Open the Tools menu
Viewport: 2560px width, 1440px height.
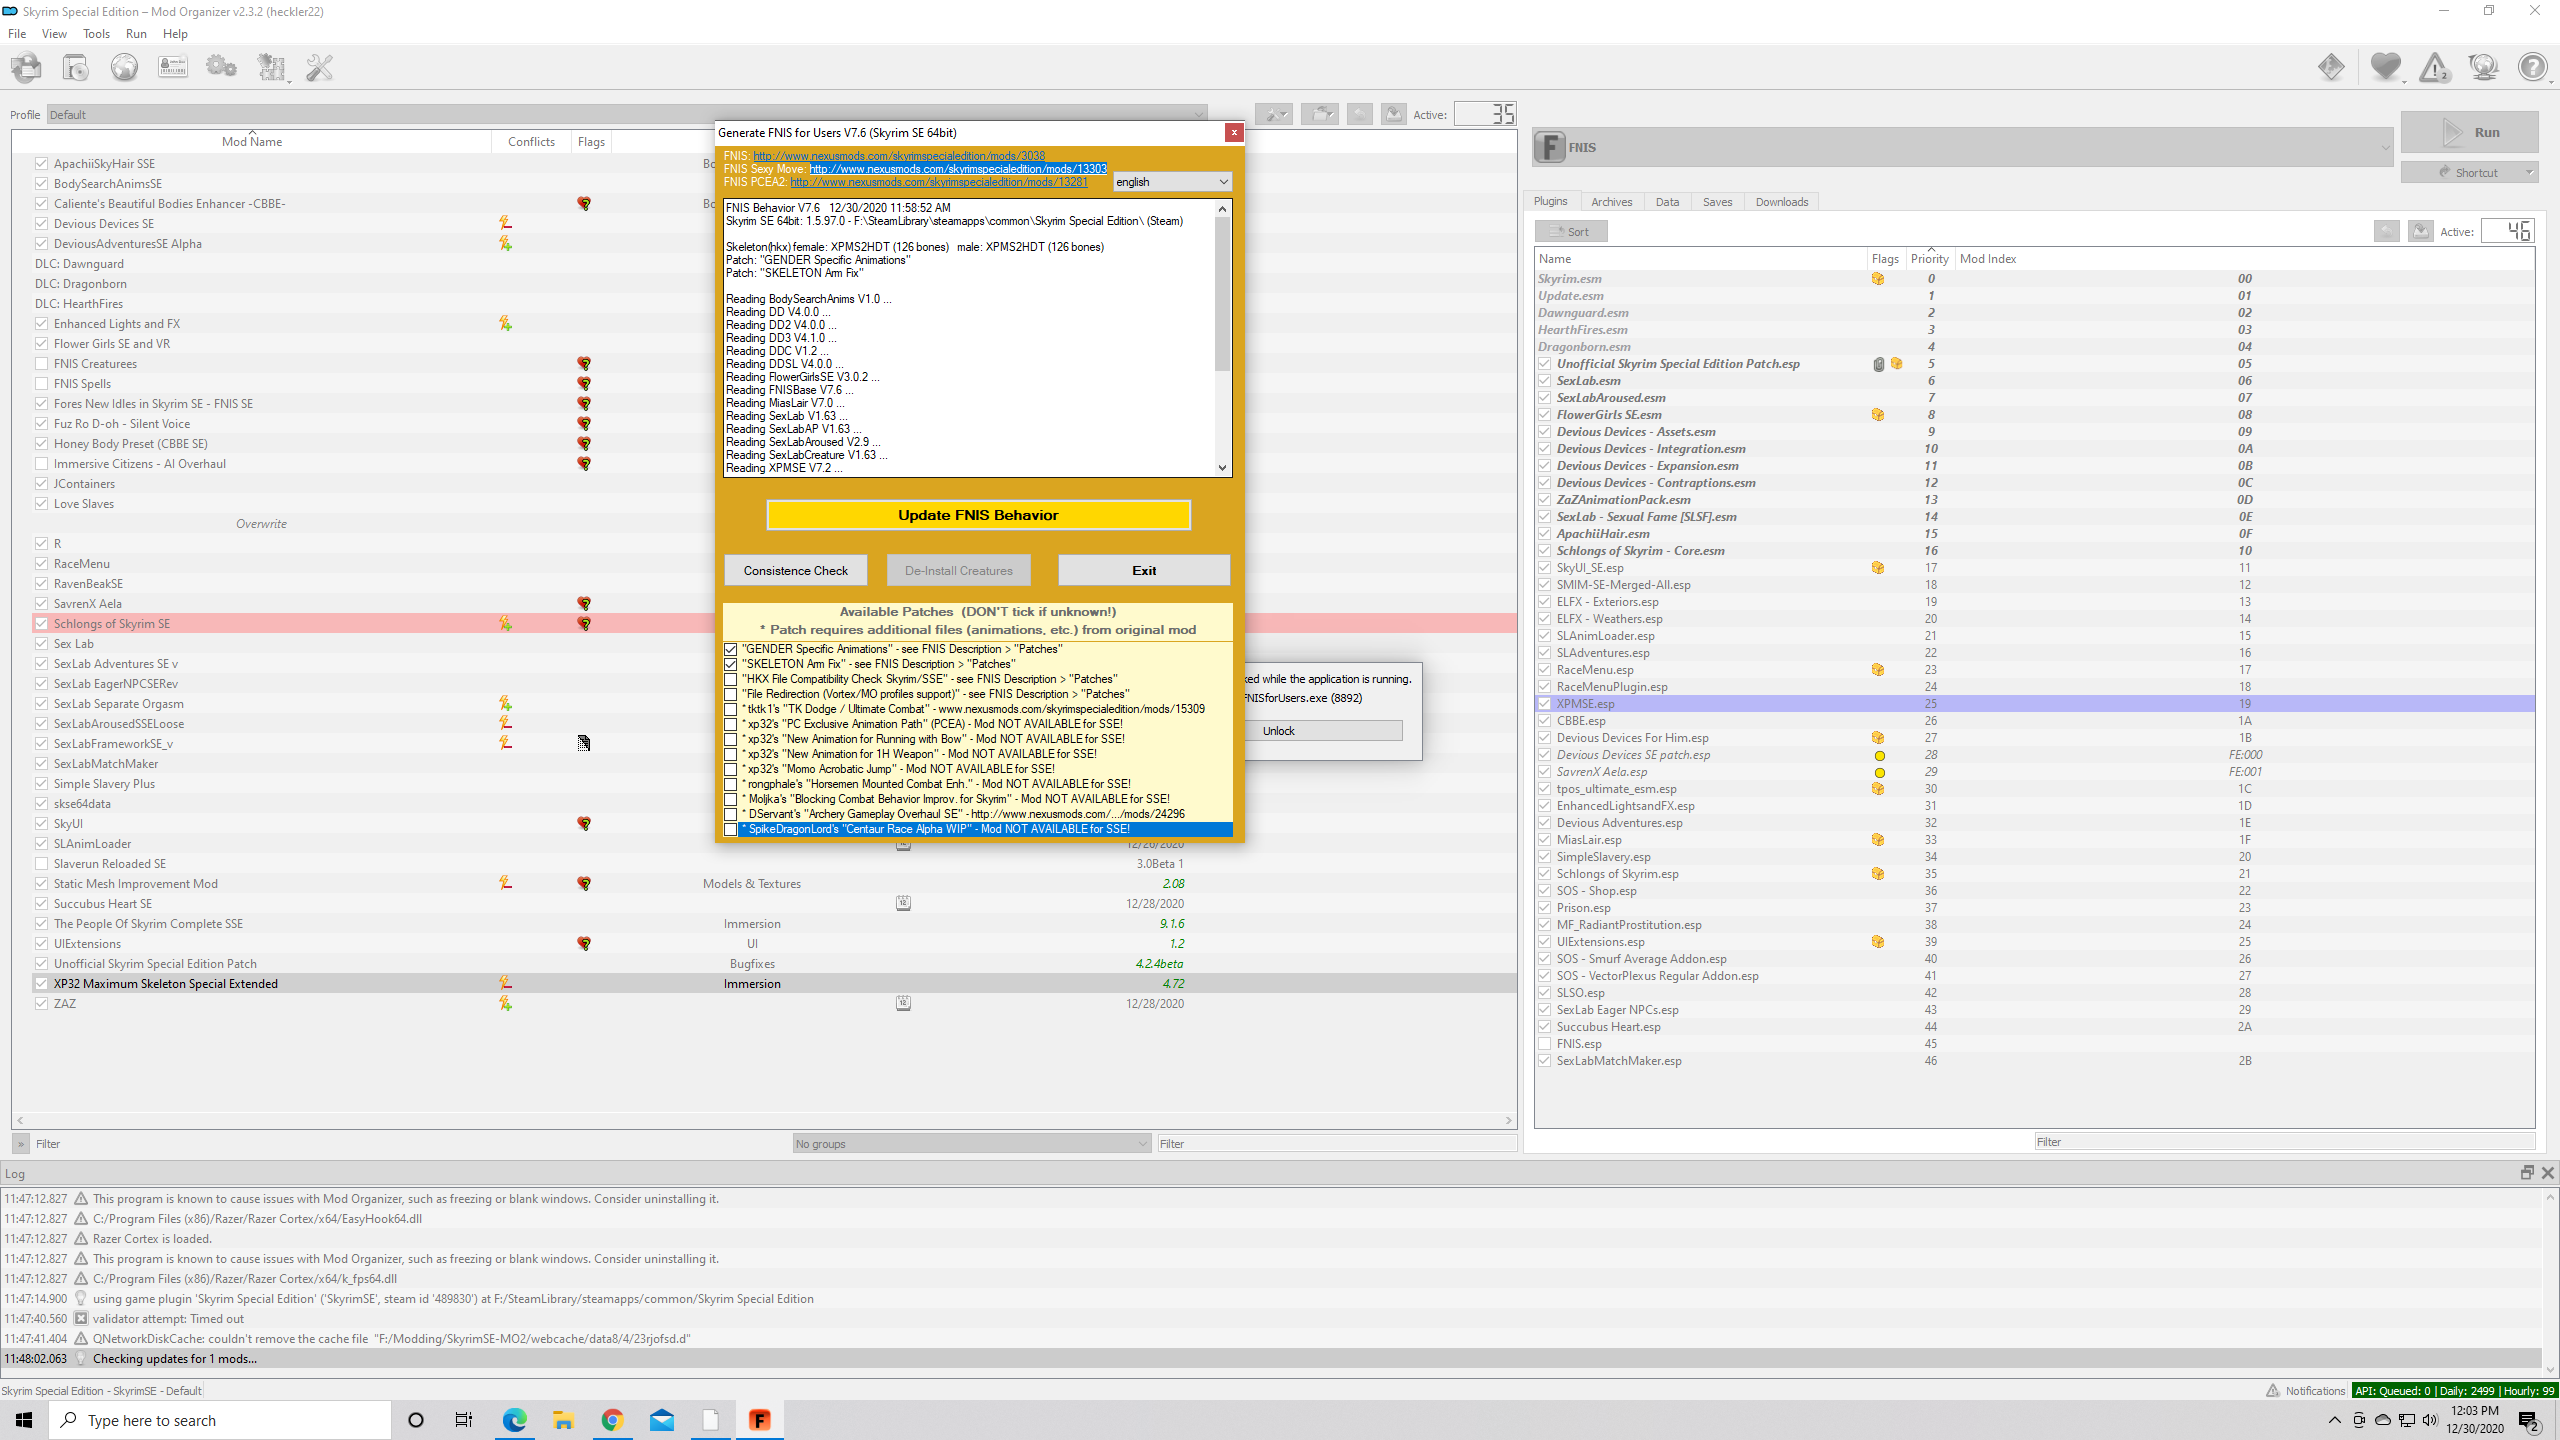point(96,34)
